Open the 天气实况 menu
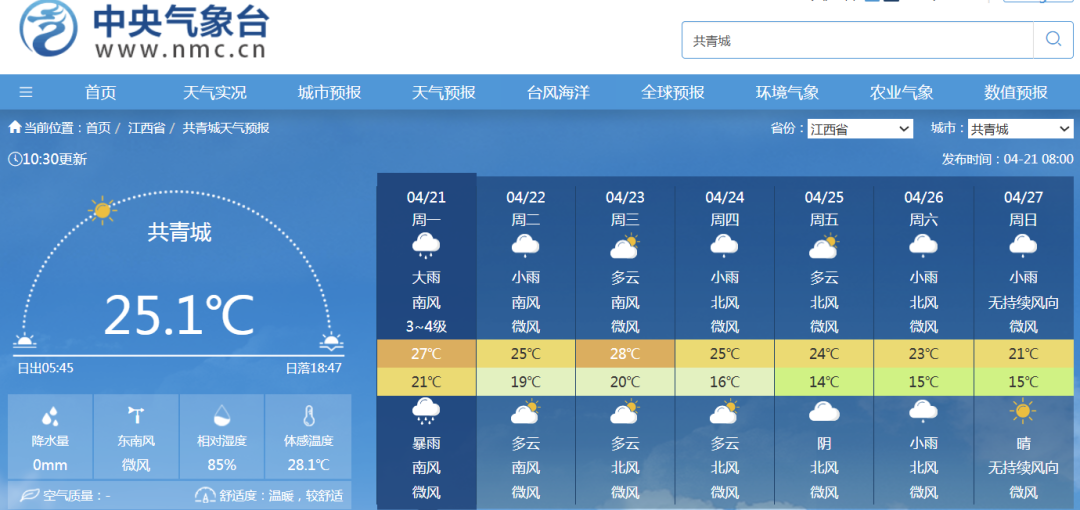The width and height of the screenshot is (1080, 510). (x=214, y=92)
